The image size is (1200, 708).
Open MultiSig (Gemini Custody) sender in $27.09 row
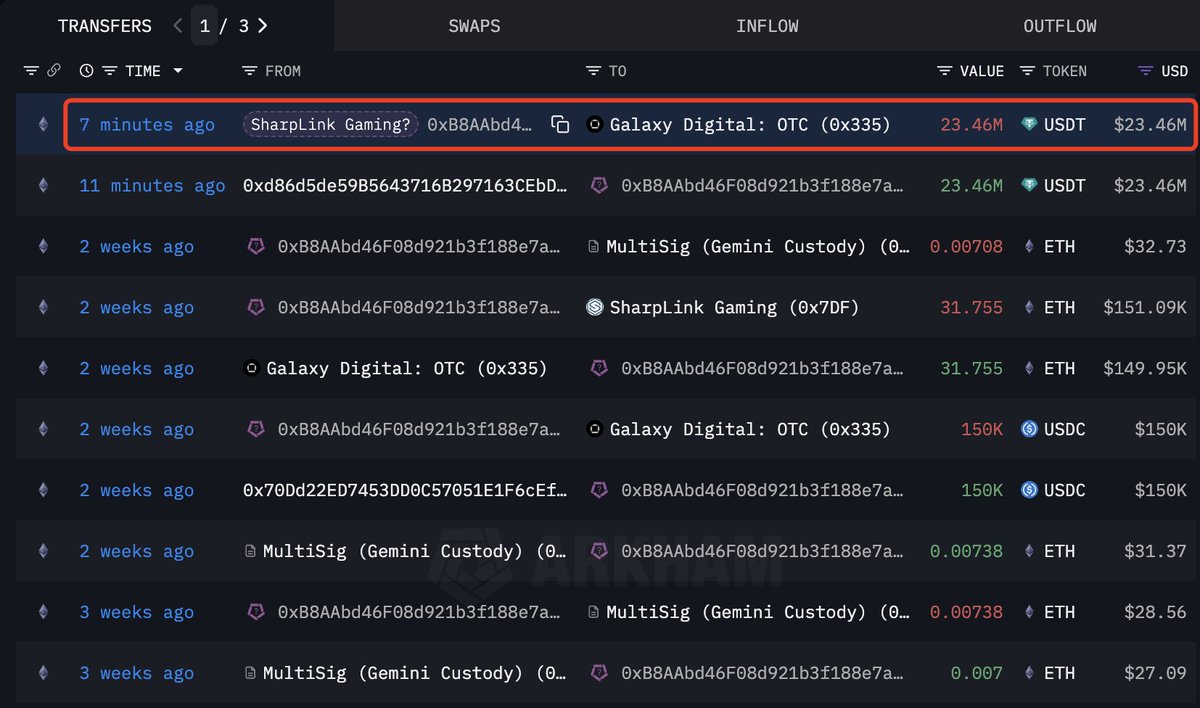click(x=415, y=674)
